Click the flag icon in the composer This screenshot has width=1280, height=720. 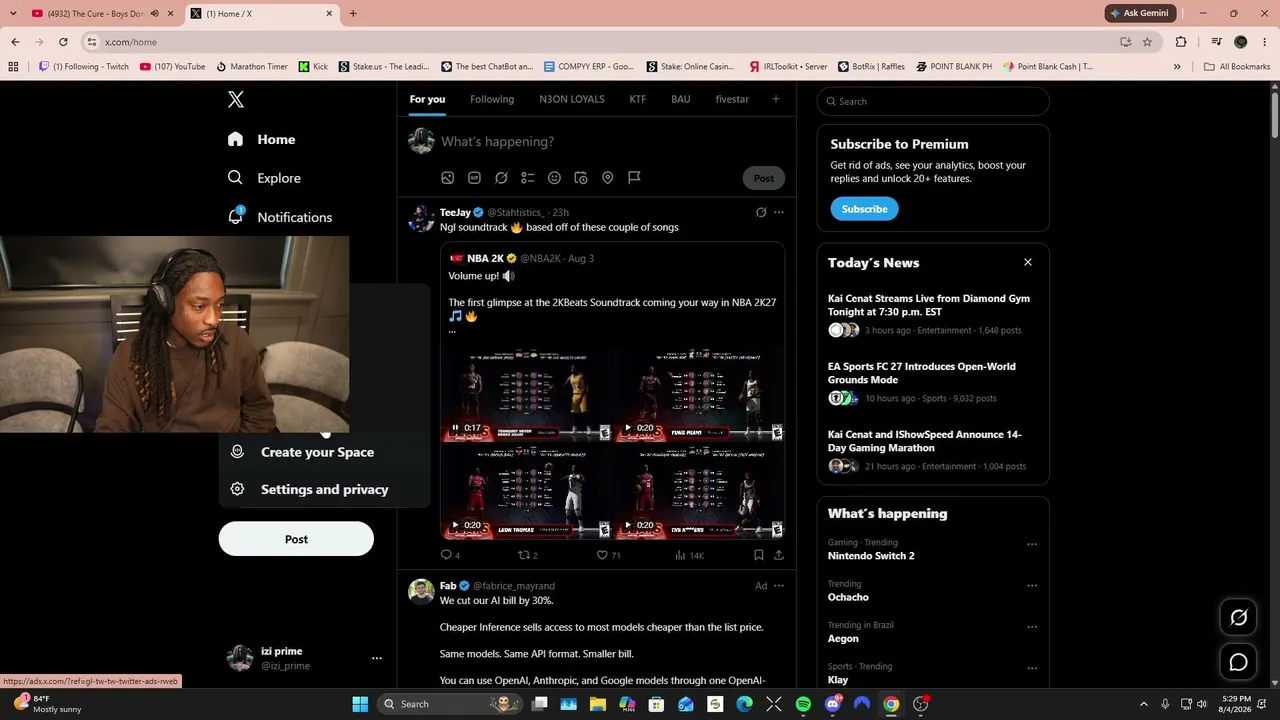point(634,178)
